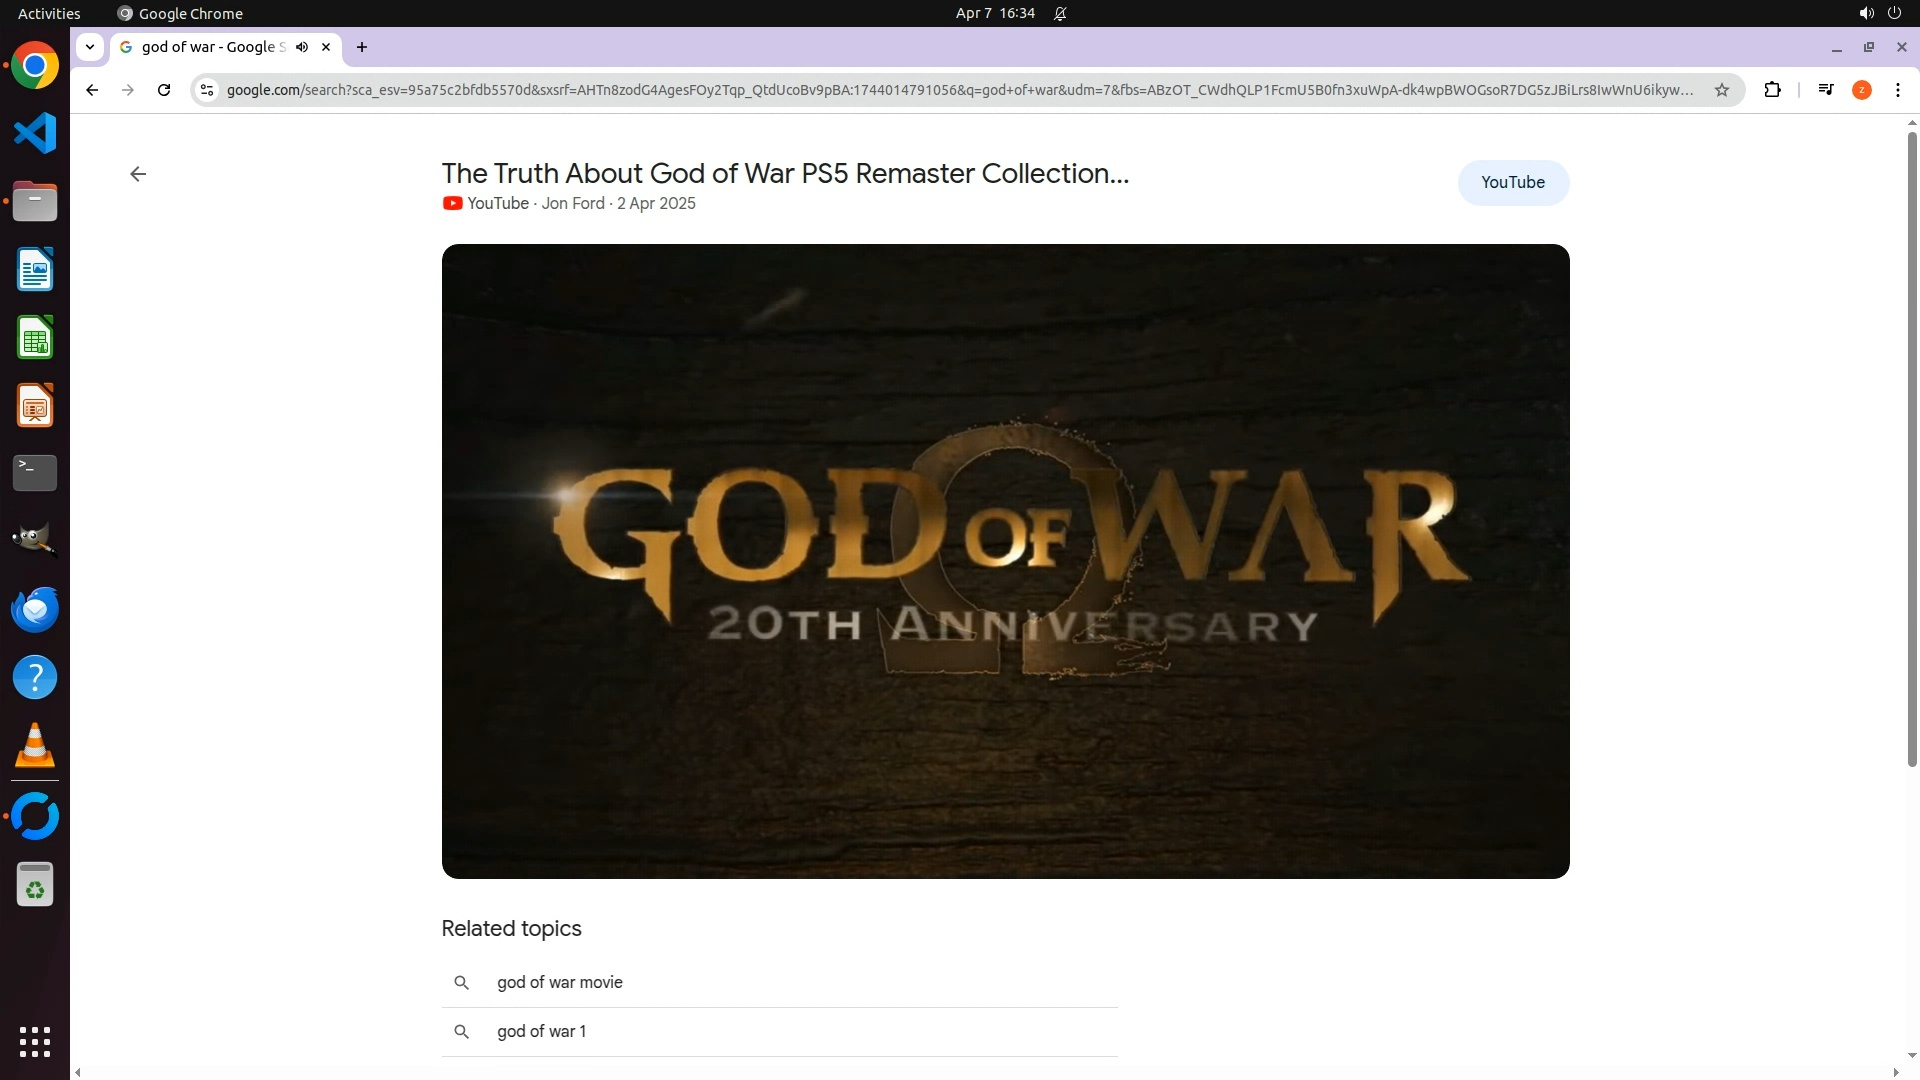The width and height of the screenshot is (1920, 1080).
Task: Expand the tab search dropdown arrow
Action: point(90,47)
